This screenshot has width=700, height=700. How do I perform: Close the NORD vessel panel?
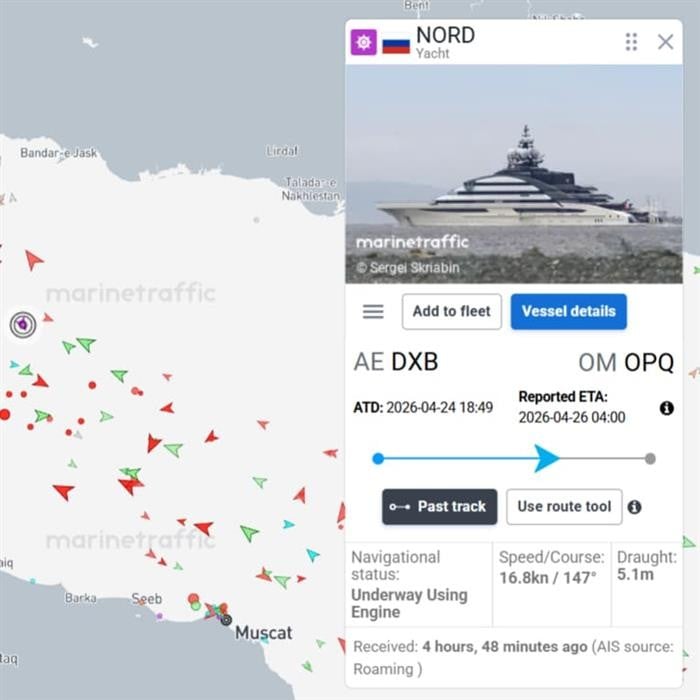tap(665, 41)
